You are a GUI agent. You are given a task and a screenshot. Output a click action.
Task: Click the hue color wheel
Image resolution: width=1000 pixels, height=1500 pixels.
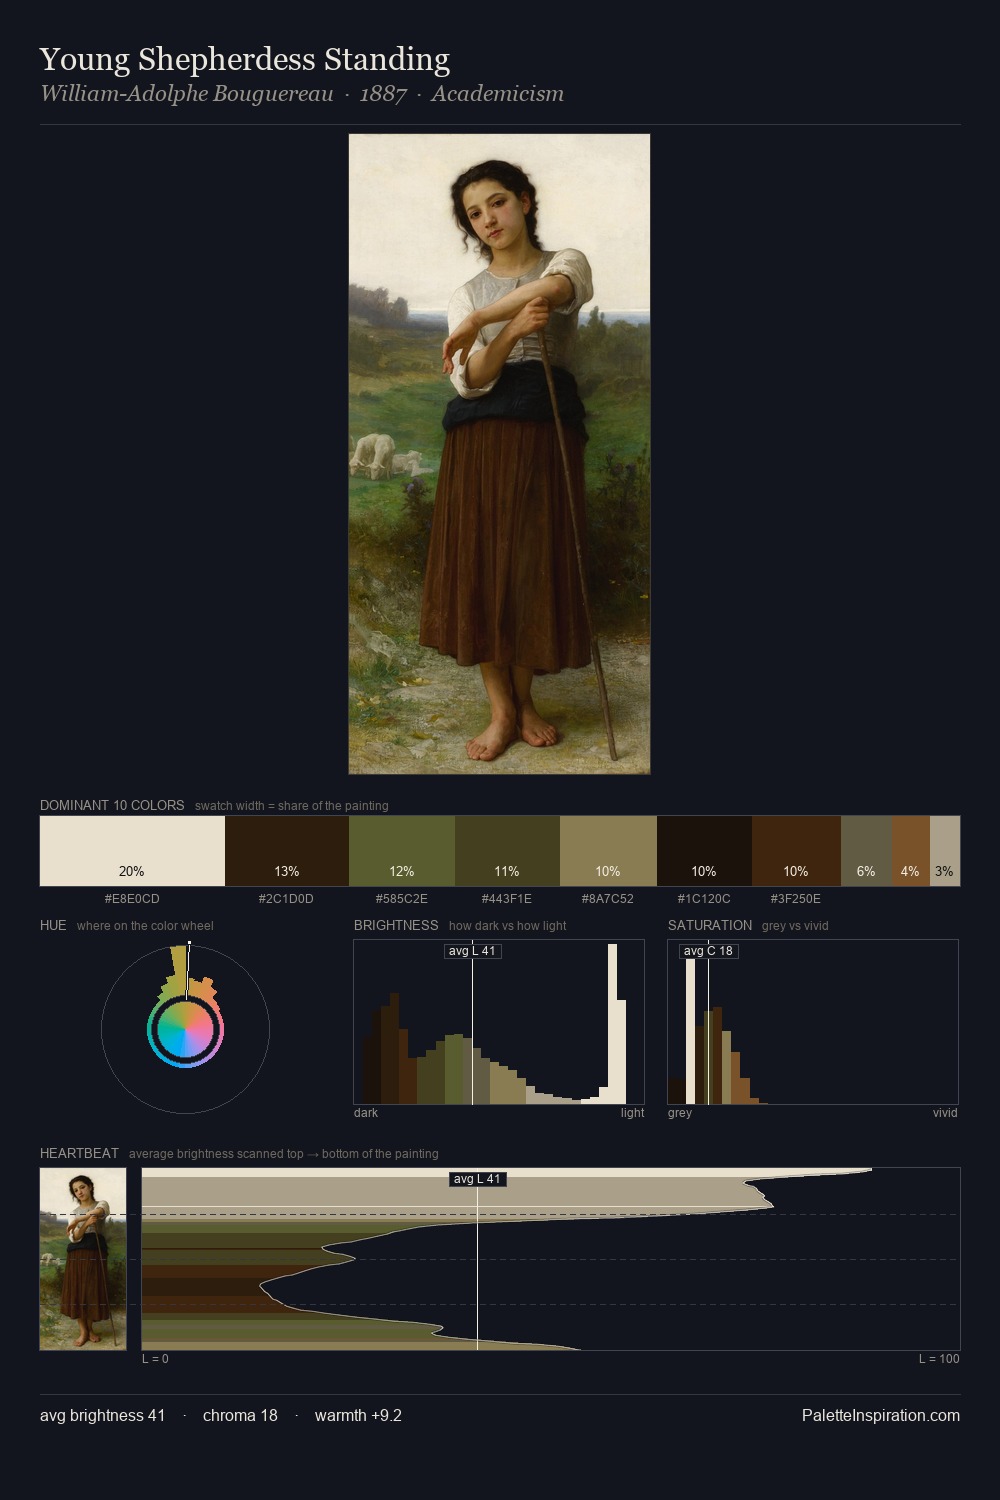(x=185, y=1029)
